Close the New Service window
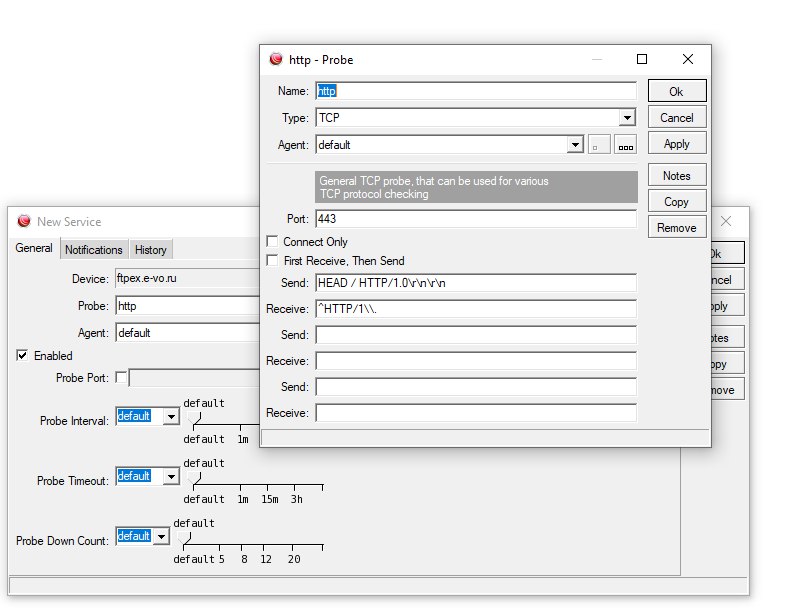 (726, 221)
